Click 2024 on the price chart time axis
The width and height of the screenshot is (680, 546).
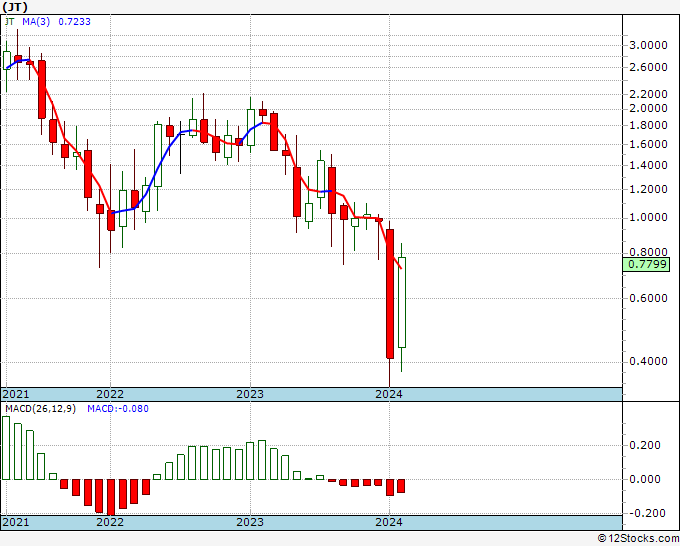tap(389, 394)
